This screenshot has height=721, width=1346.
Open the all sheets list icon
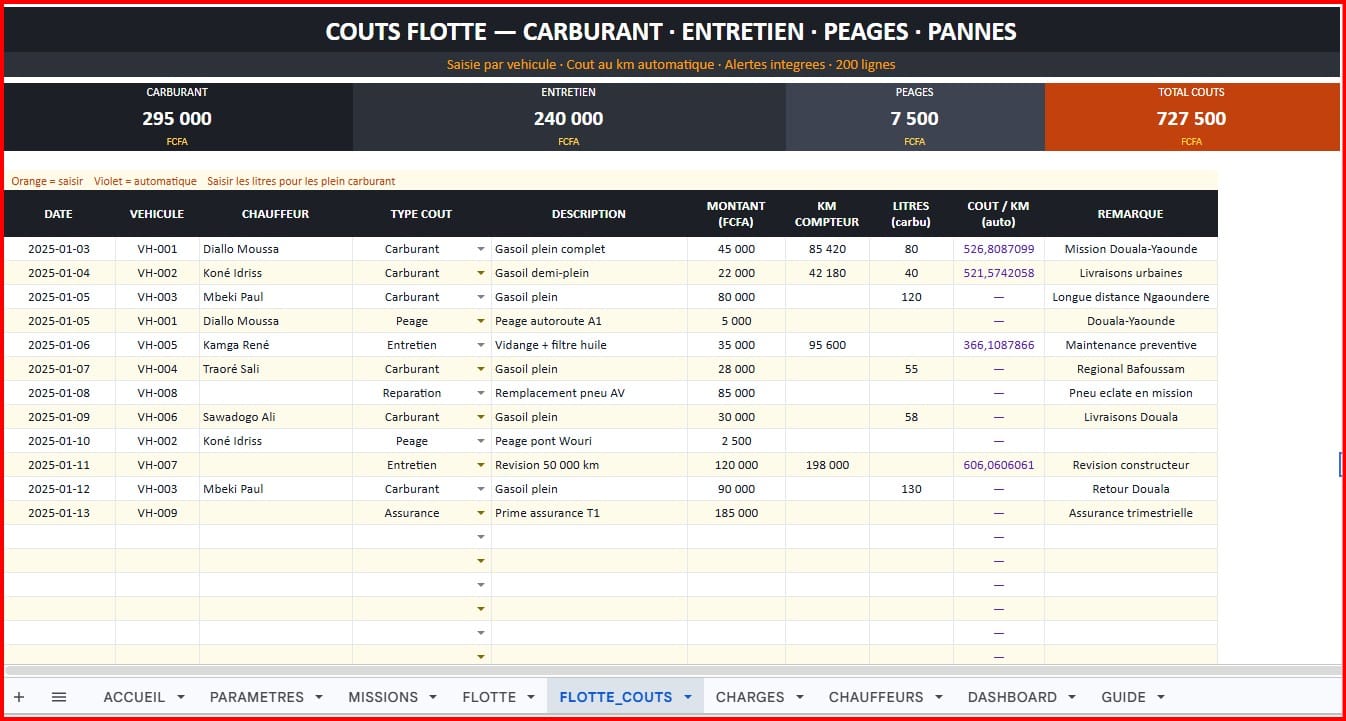(x=59, y=697)
